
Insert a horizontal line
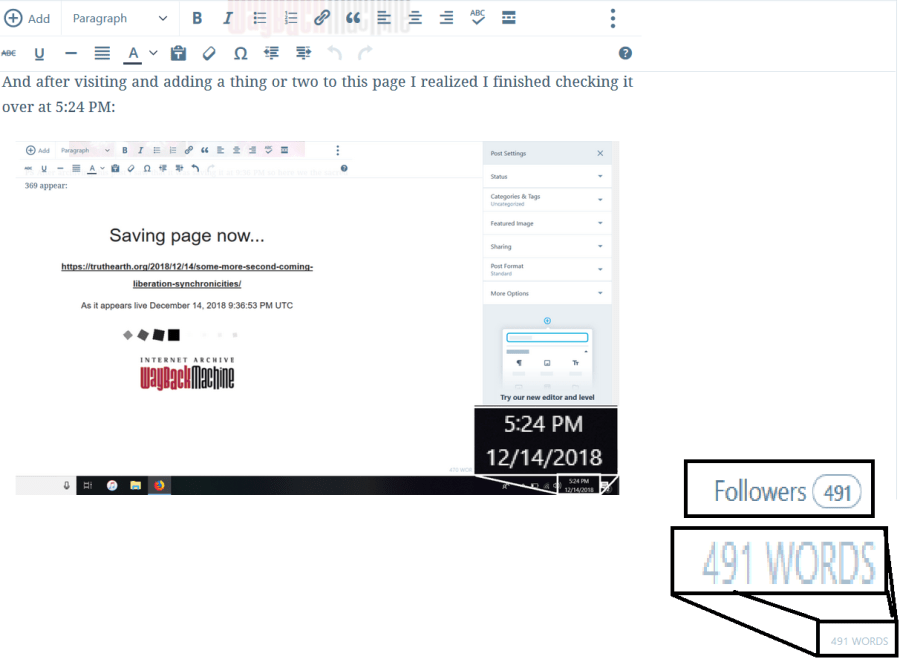pos(71,53)
